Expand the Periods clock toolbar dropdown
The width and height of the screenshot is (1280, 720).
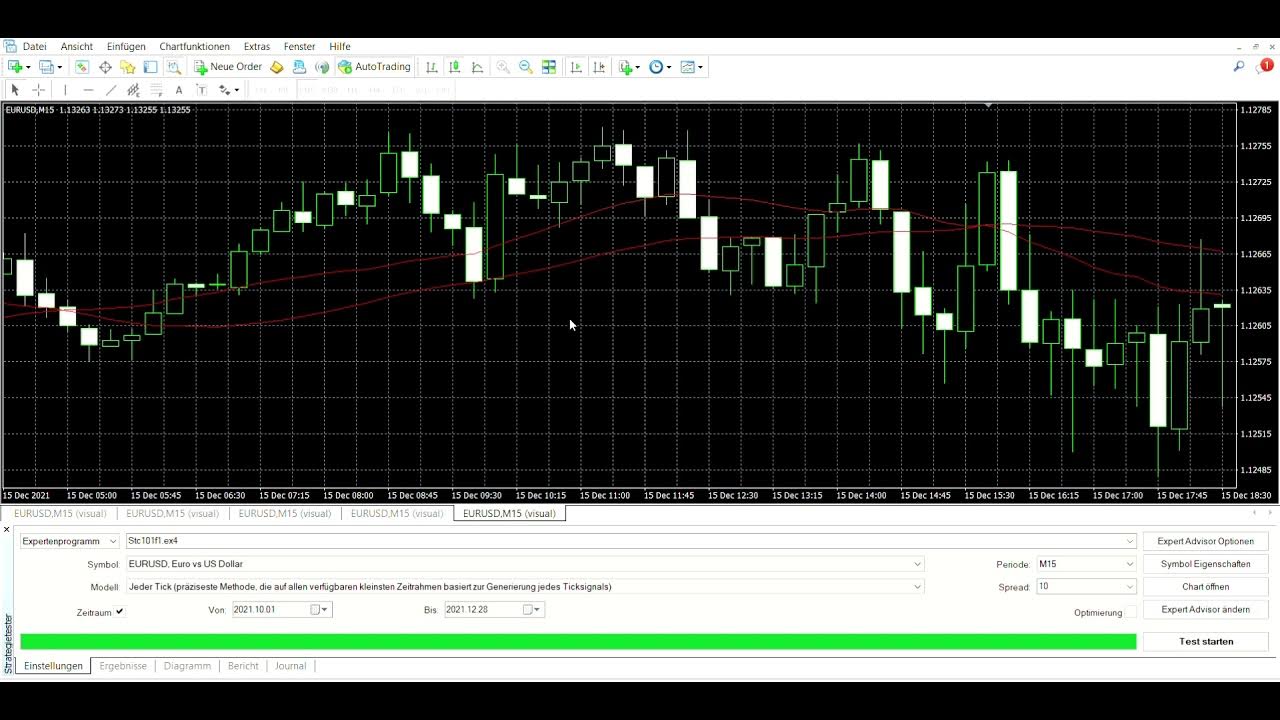coord(669,67)
